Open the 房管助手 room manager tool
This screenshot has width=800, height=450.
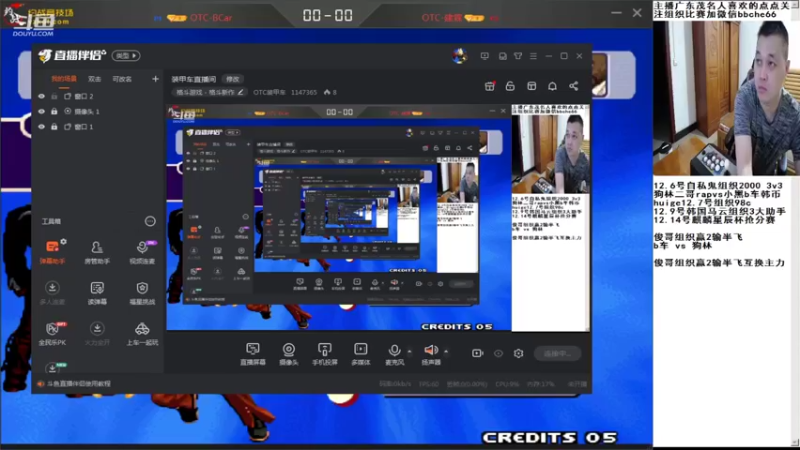click(97, 252)
